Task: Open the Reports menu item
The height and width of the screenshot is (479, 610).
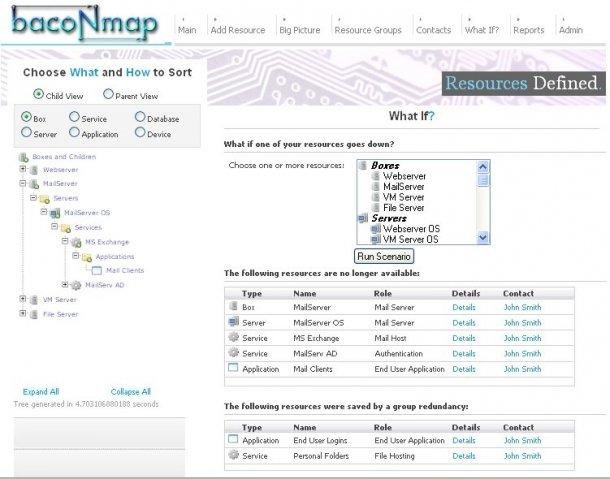Action: [x=529, y=30]
